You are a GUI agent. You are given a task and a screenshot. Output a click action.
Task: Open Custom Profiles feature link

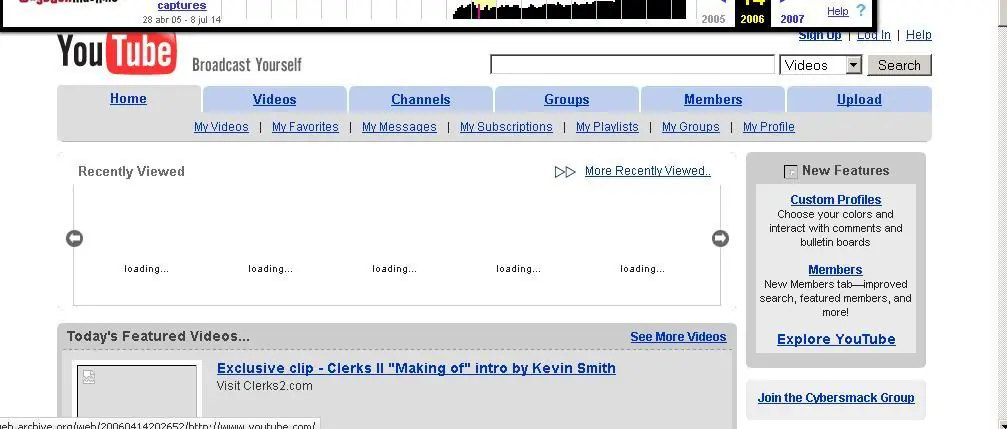(x=836, y=200)
